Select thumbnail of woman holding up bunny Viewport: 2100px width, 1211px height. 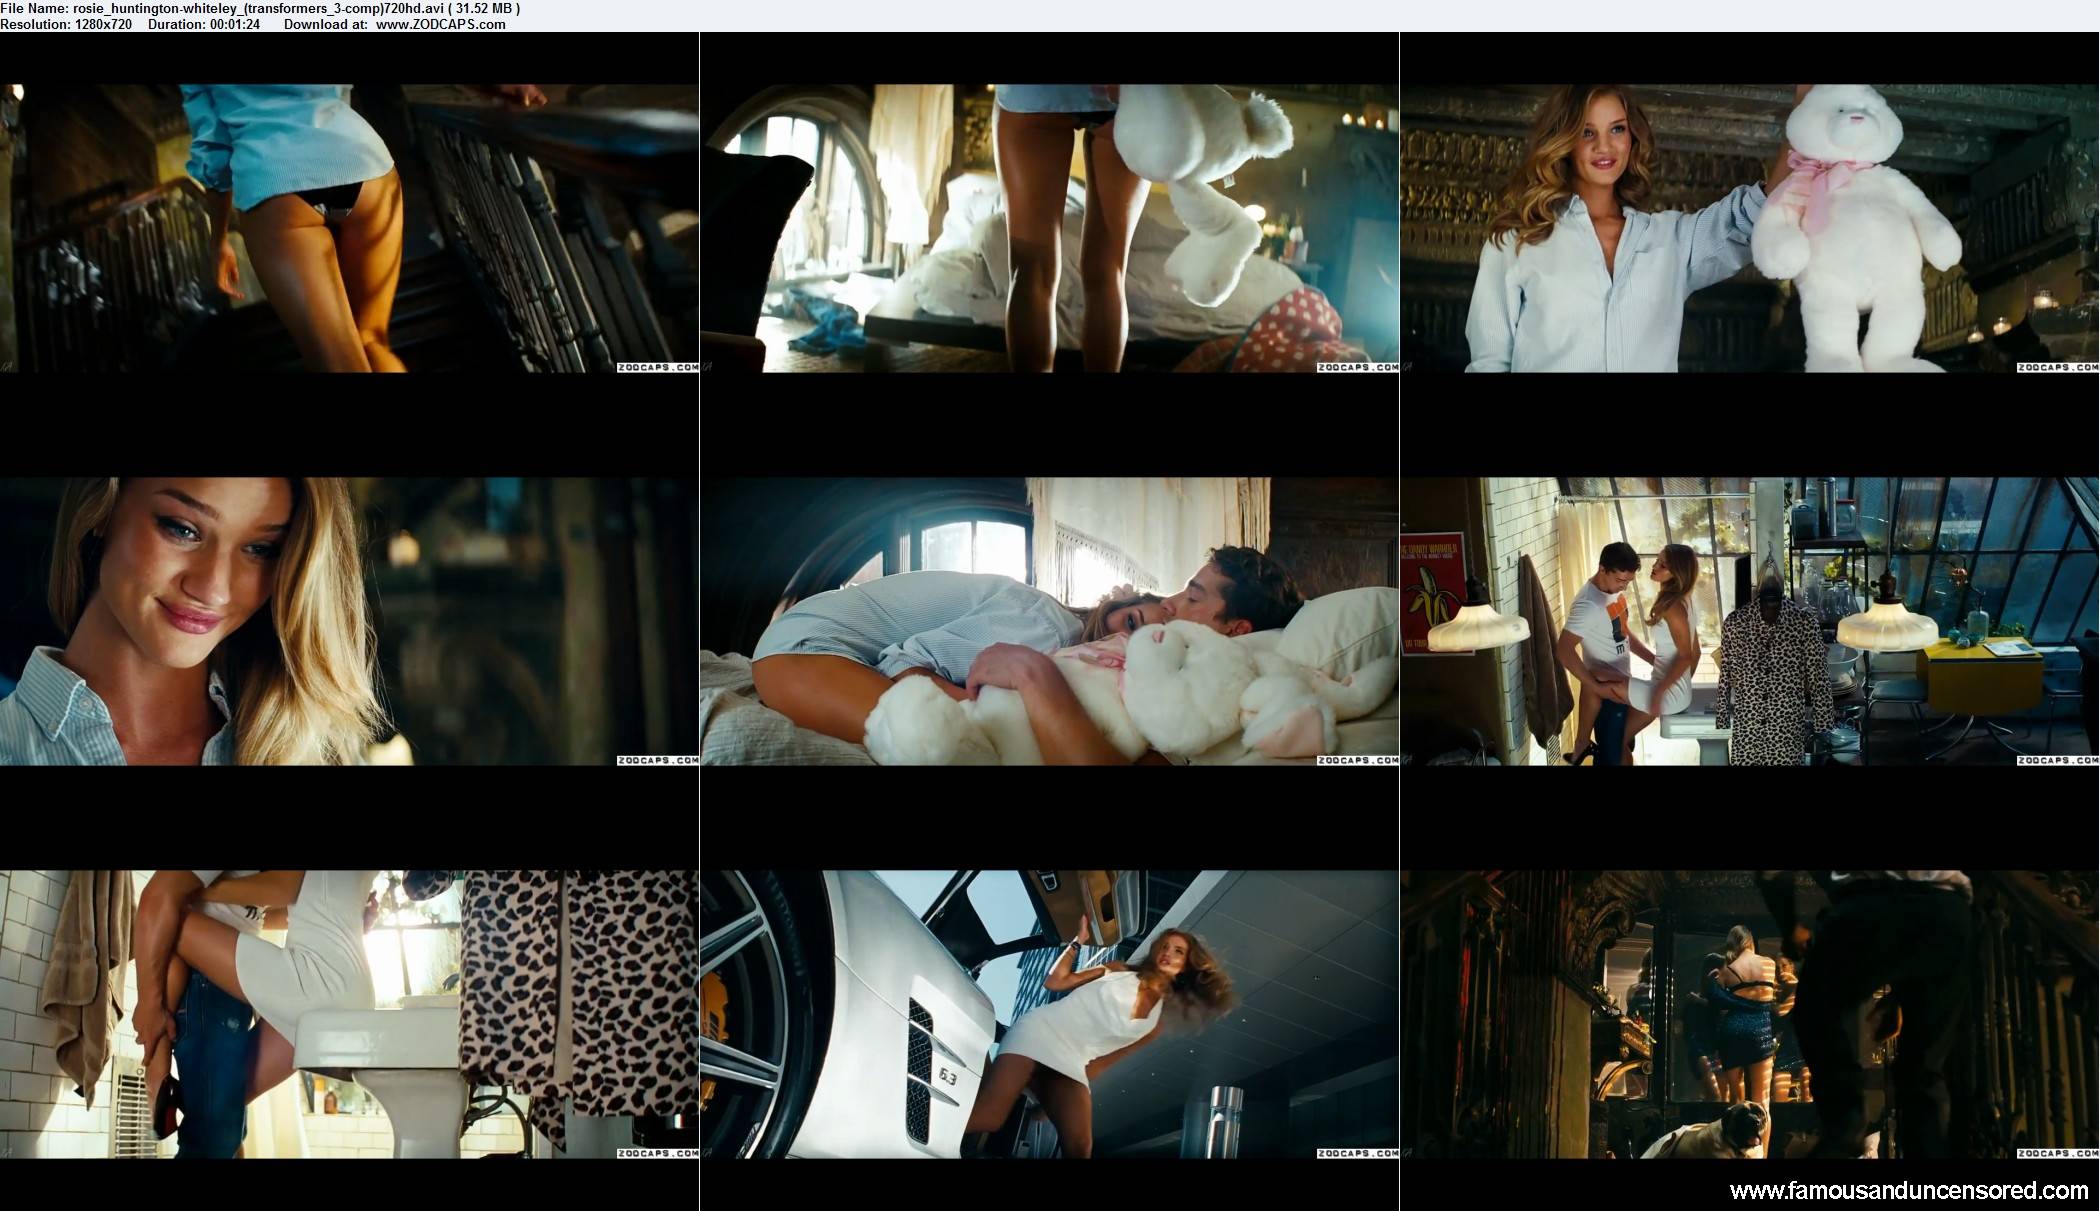click(x=1749, y=228)
